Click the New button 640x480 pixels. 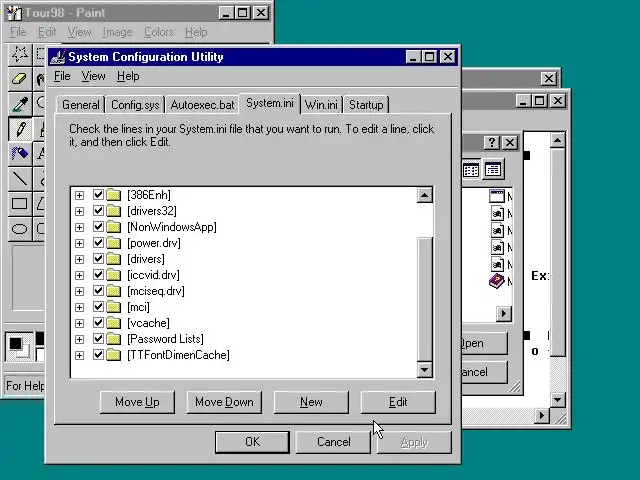[311, 402]
